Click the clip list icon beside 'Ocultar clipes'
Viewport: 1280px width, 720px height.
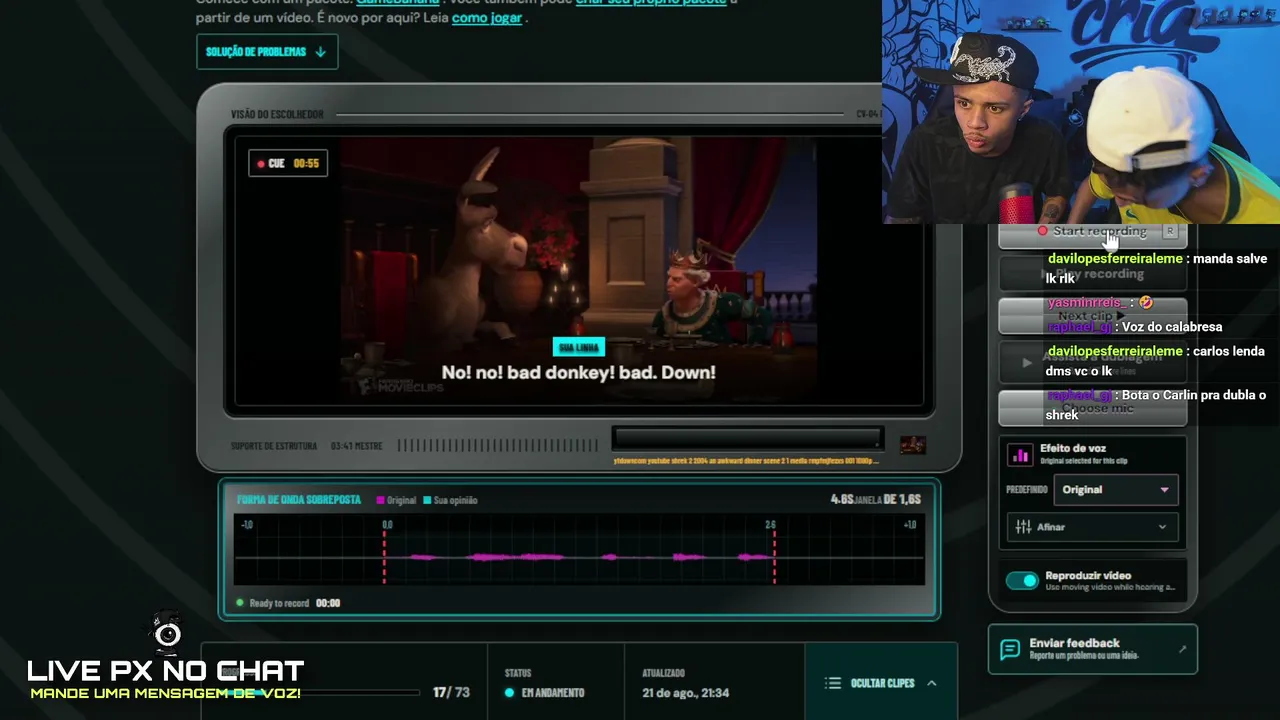(833, 683)
